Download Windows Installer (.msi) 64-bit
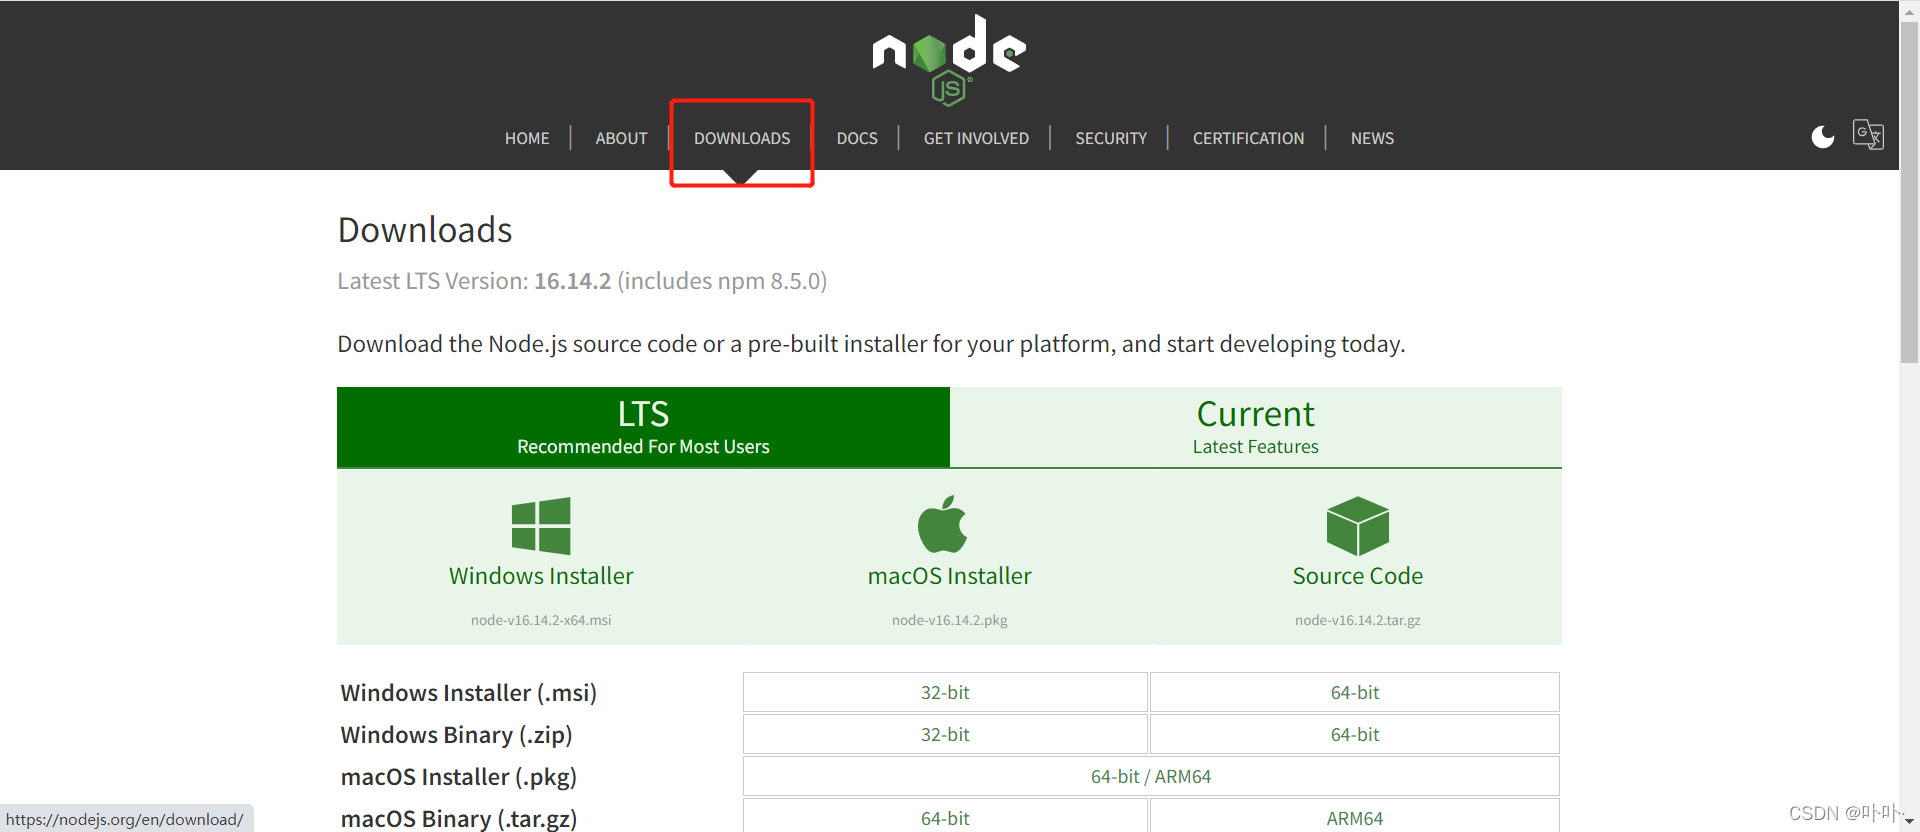Screen dimensions: 1920x832 coord(1355,692)
